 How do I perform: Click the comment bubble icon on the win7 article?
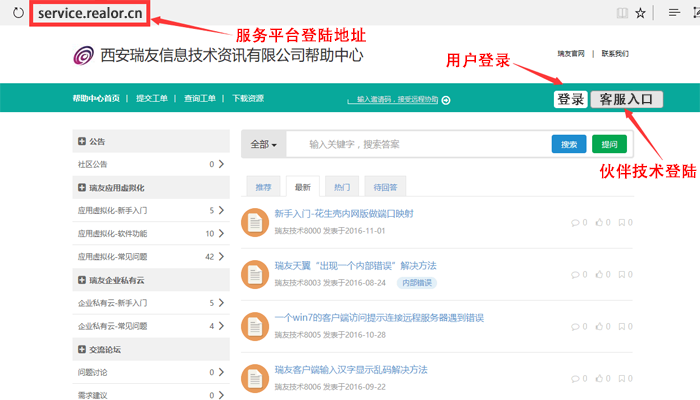[x=575, y=326]
